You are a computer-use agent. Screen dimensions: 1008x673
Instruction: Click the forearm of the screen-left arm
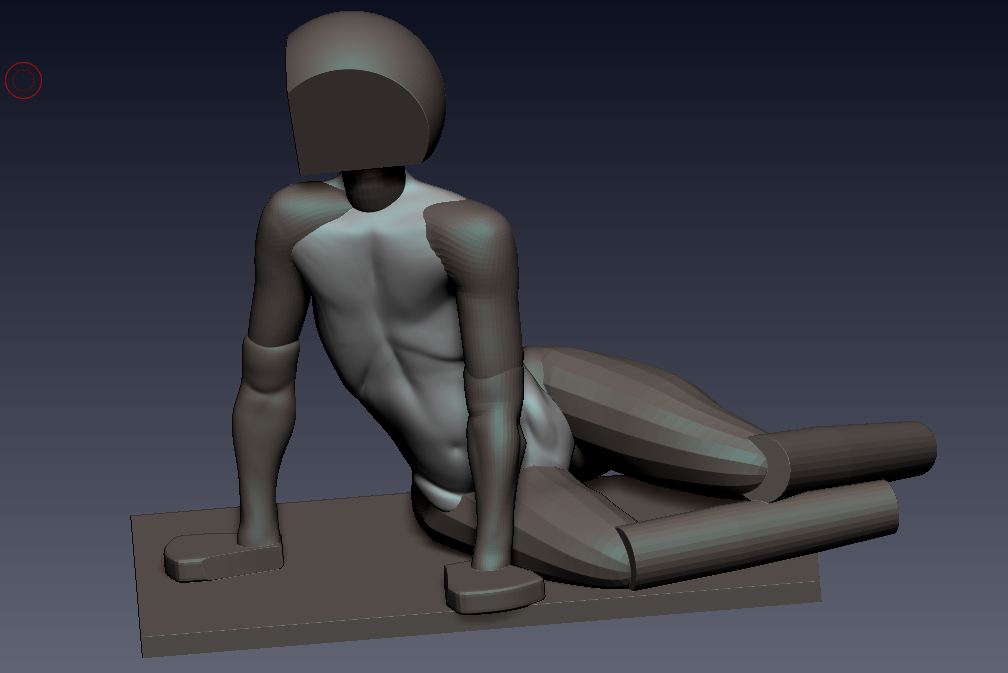click(x=258, y=450)
